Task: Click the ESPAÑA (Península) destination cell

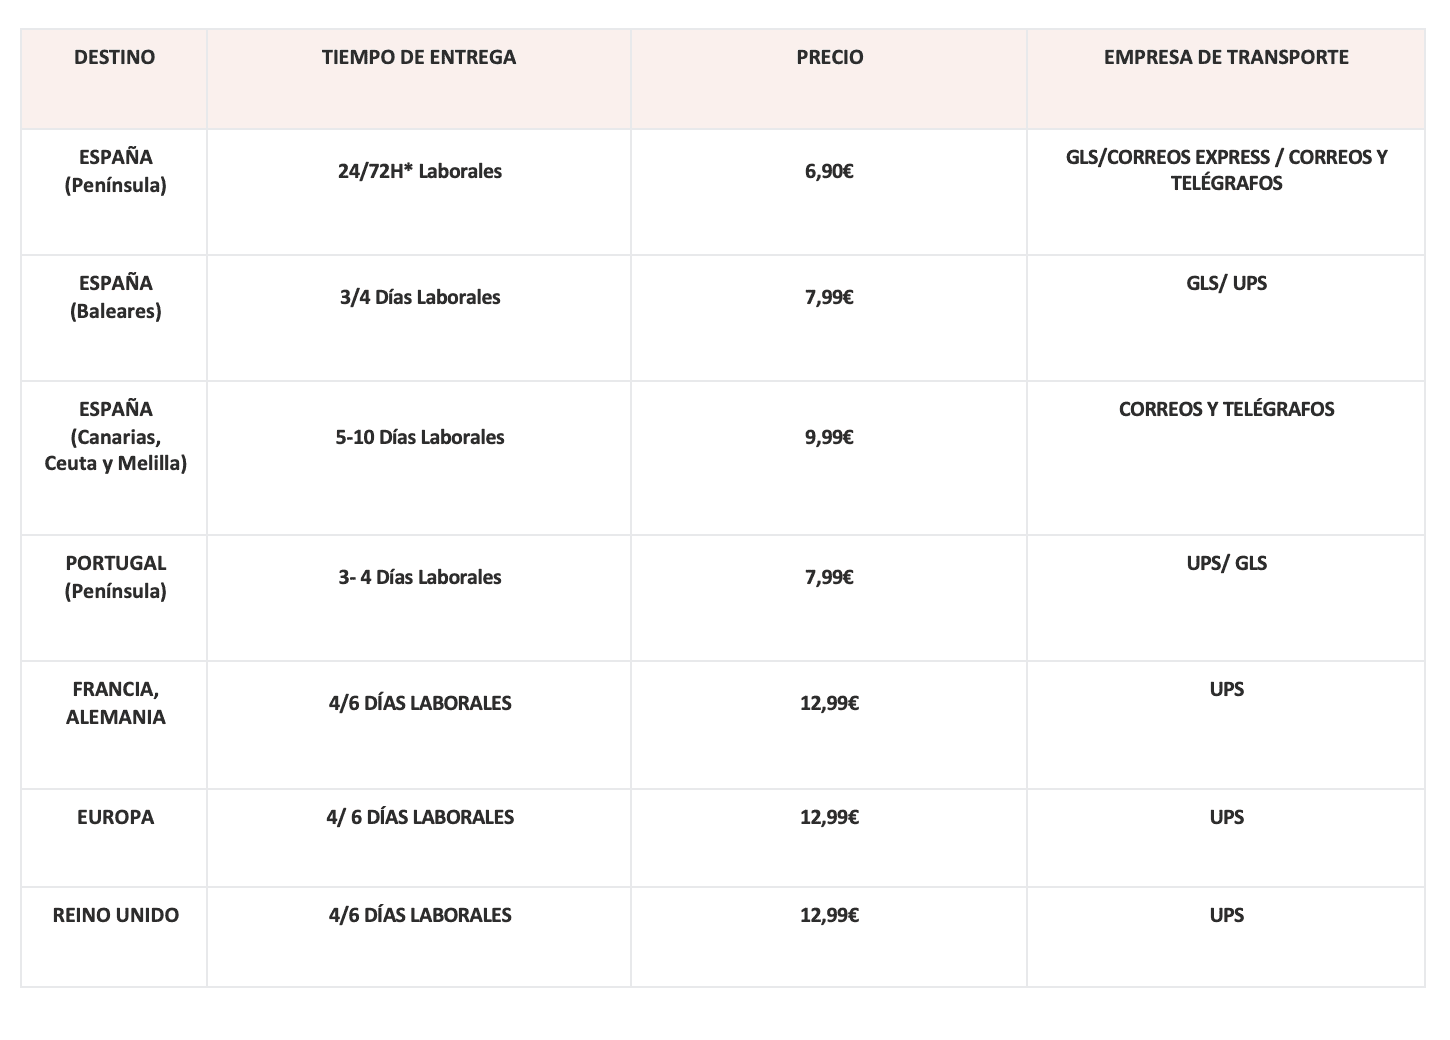Action: (114, 192)
